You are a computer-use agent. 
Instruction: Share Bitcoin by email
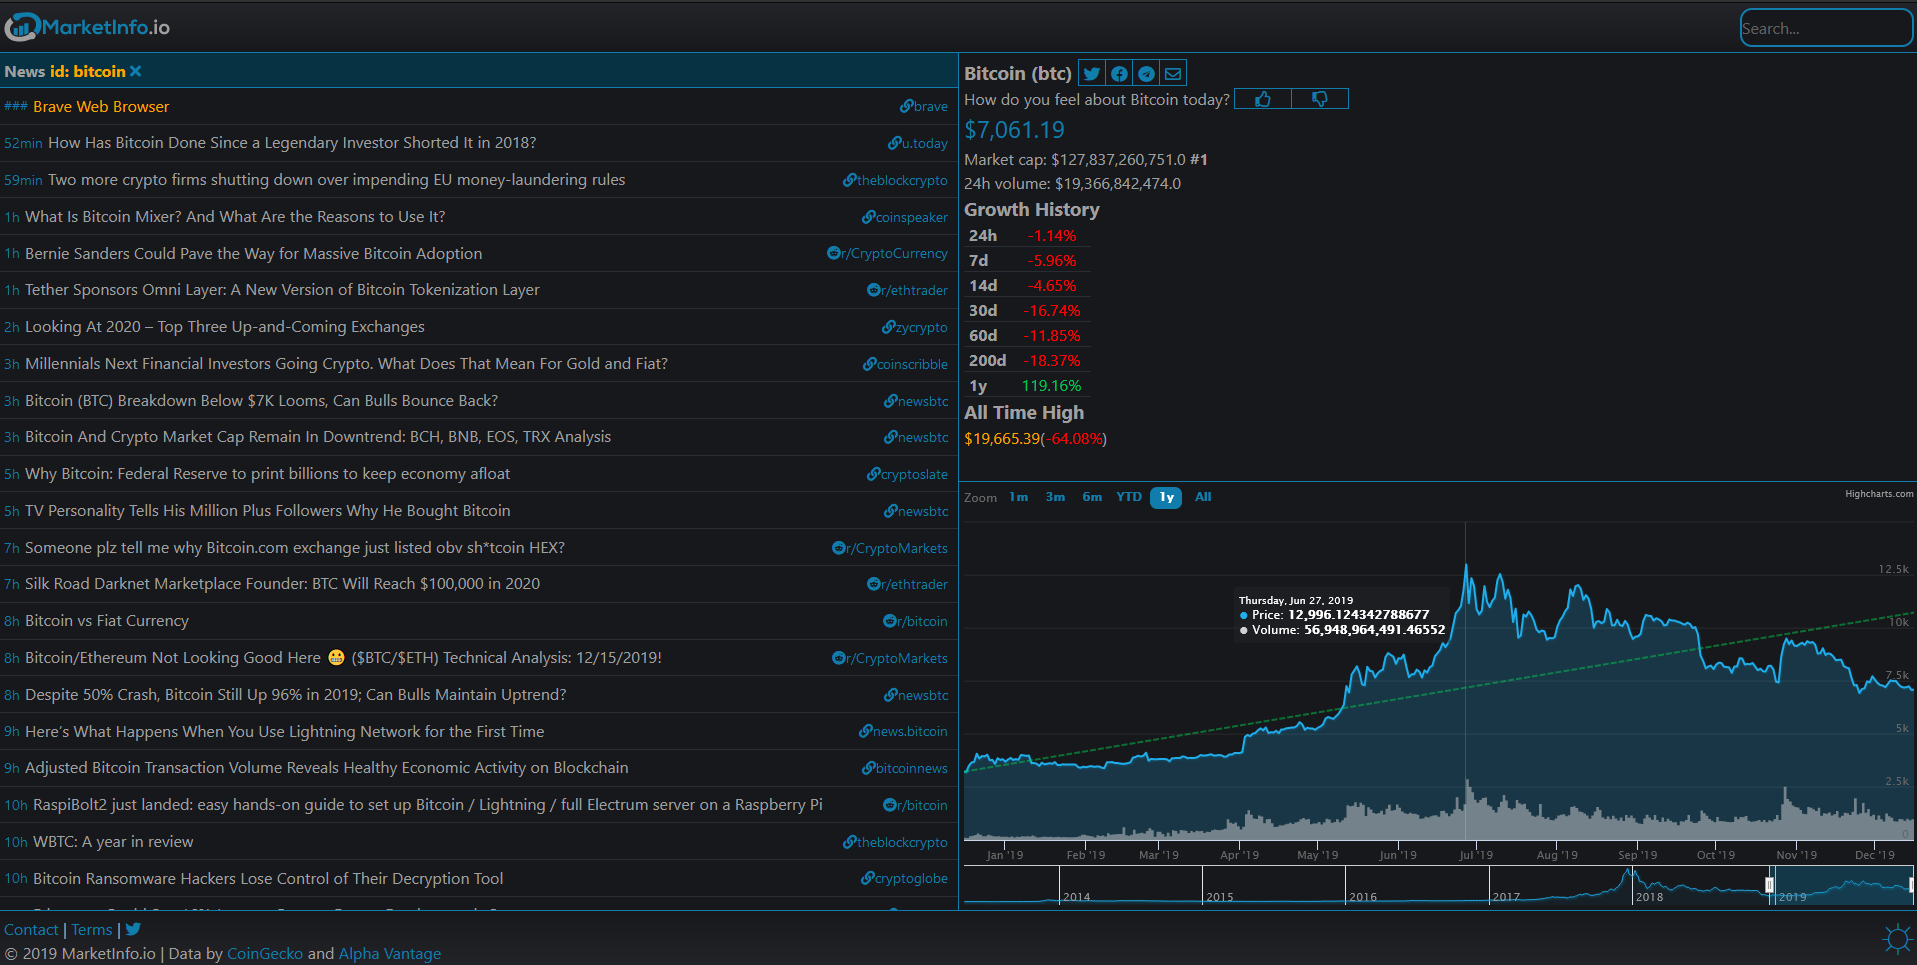tap(1173, 73)
